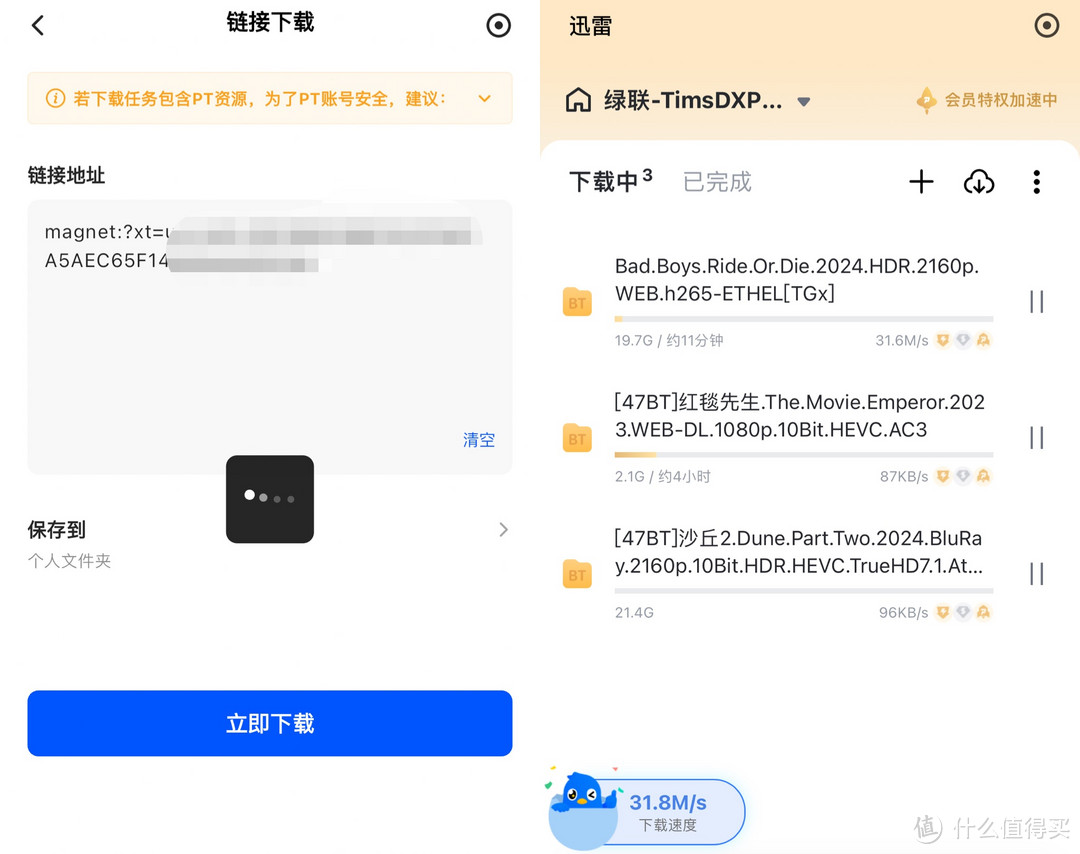The height and width of the screenshot is (854, 1080).
Task: Pause the 红毯先生 download task
Action: click(1035, 437)
